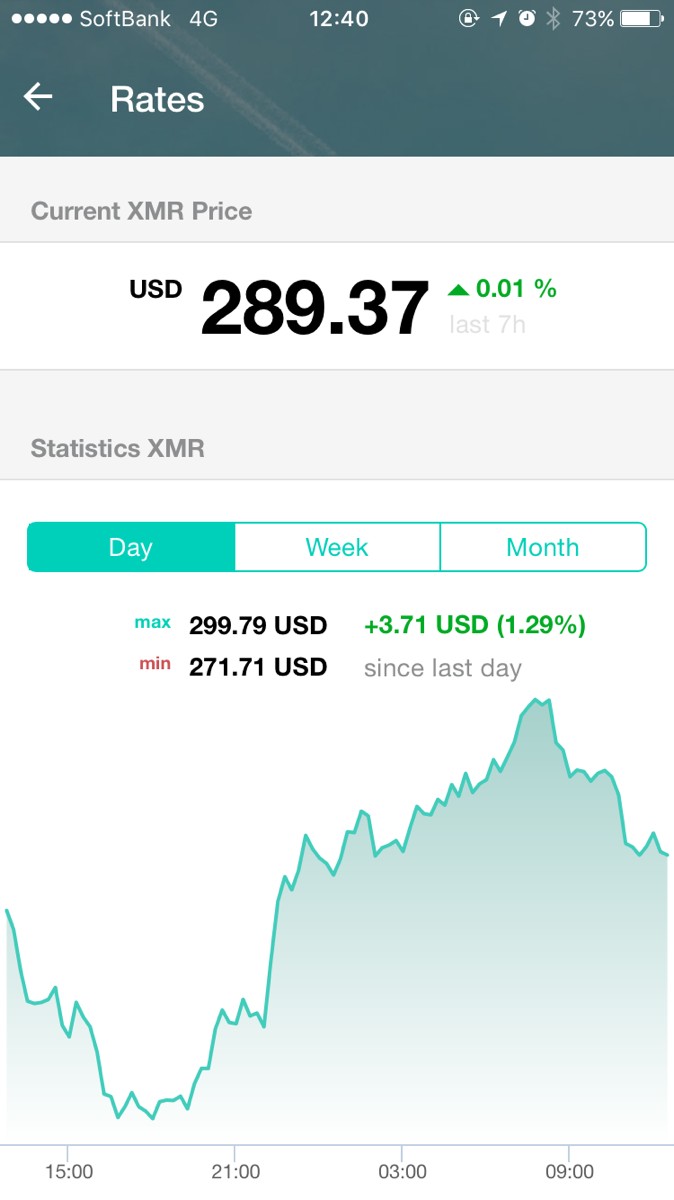Image resolution: width=674 pixels, height=1200 pixels.
Task: Tap the rotation lock status icon
Action: pos(469,19)
